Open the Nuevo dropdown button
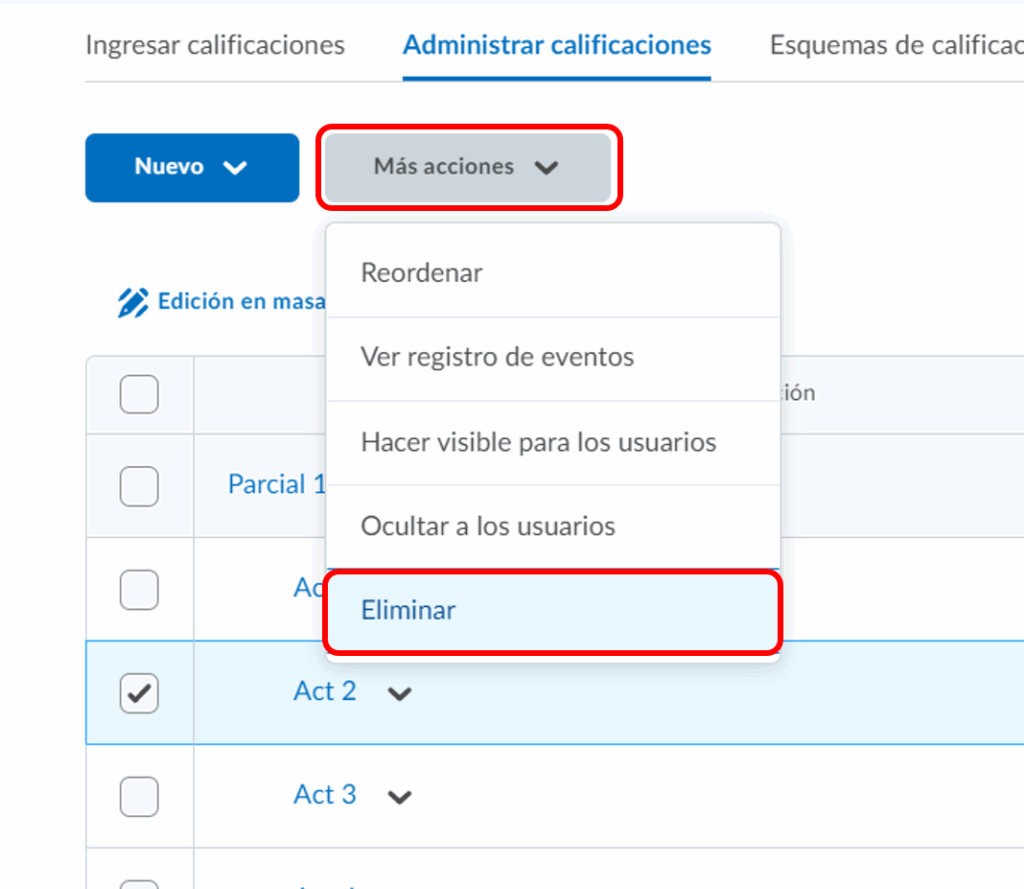Image resolution: width=1024 pixels, height=889 pixels. [192, 167]
